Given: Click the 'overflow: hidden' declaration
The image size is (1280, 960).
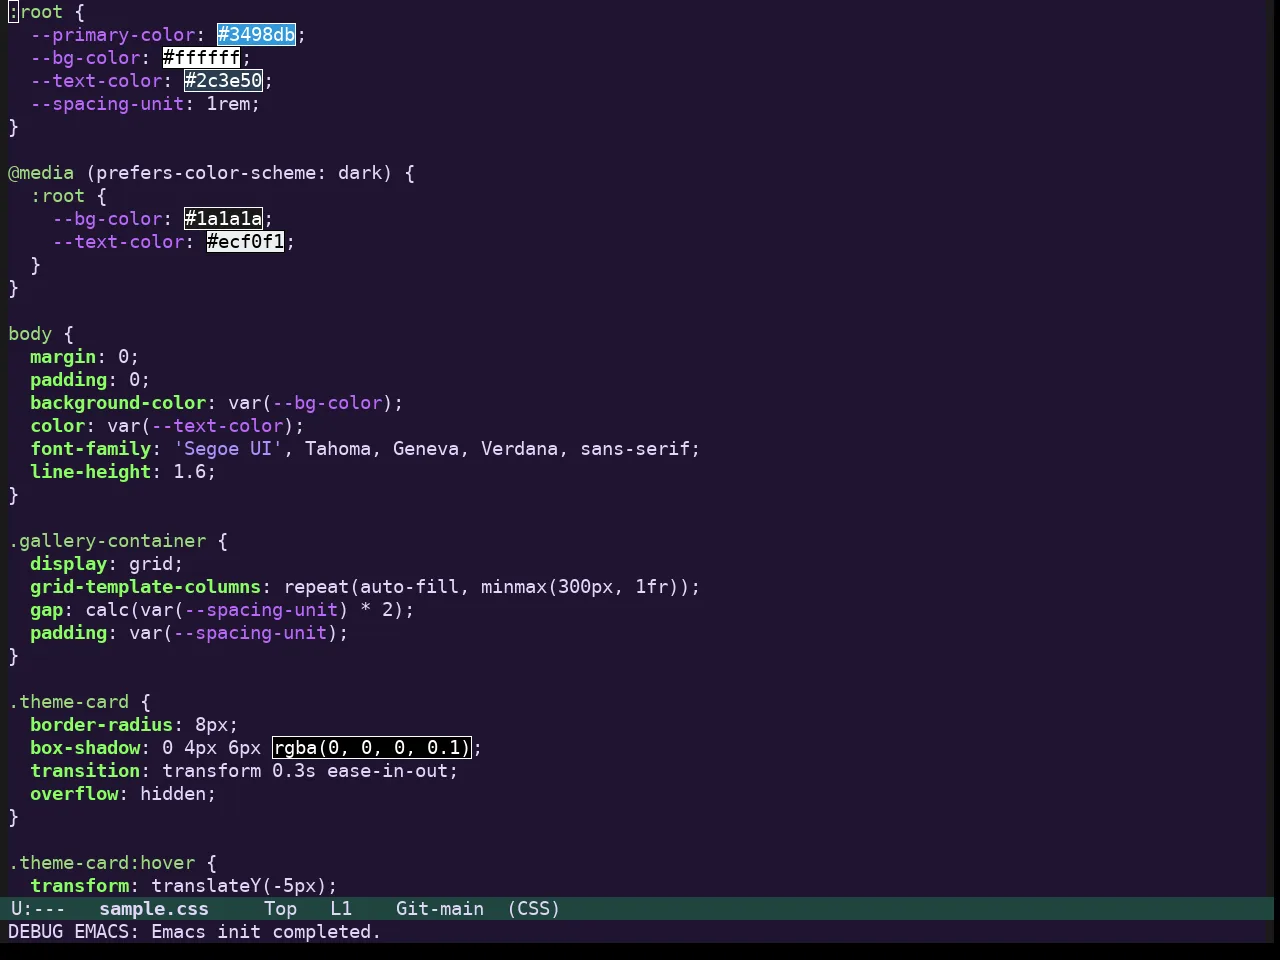Looking at the screenshot, I should (x=123, y=794).
